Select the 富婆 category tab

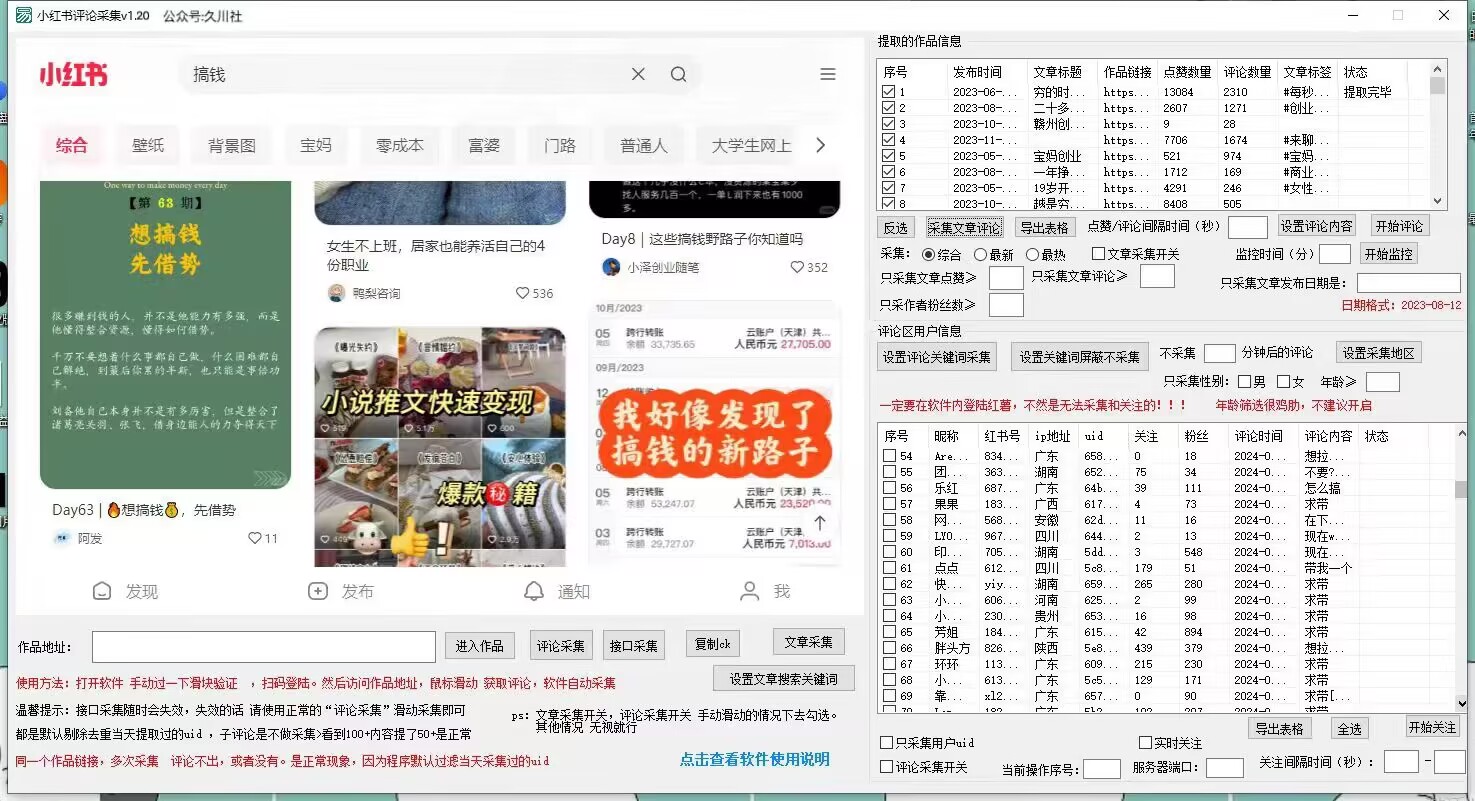484,145
